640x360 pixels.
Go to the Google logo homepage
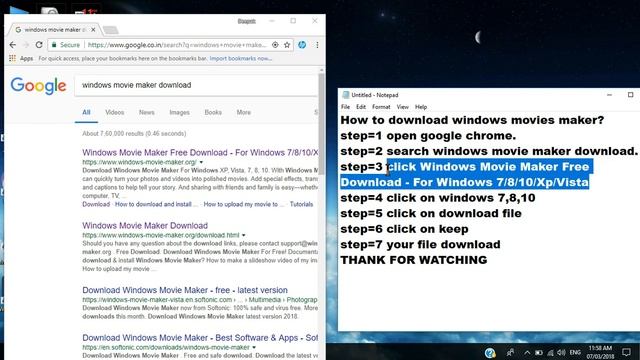[x=38, y=86]
